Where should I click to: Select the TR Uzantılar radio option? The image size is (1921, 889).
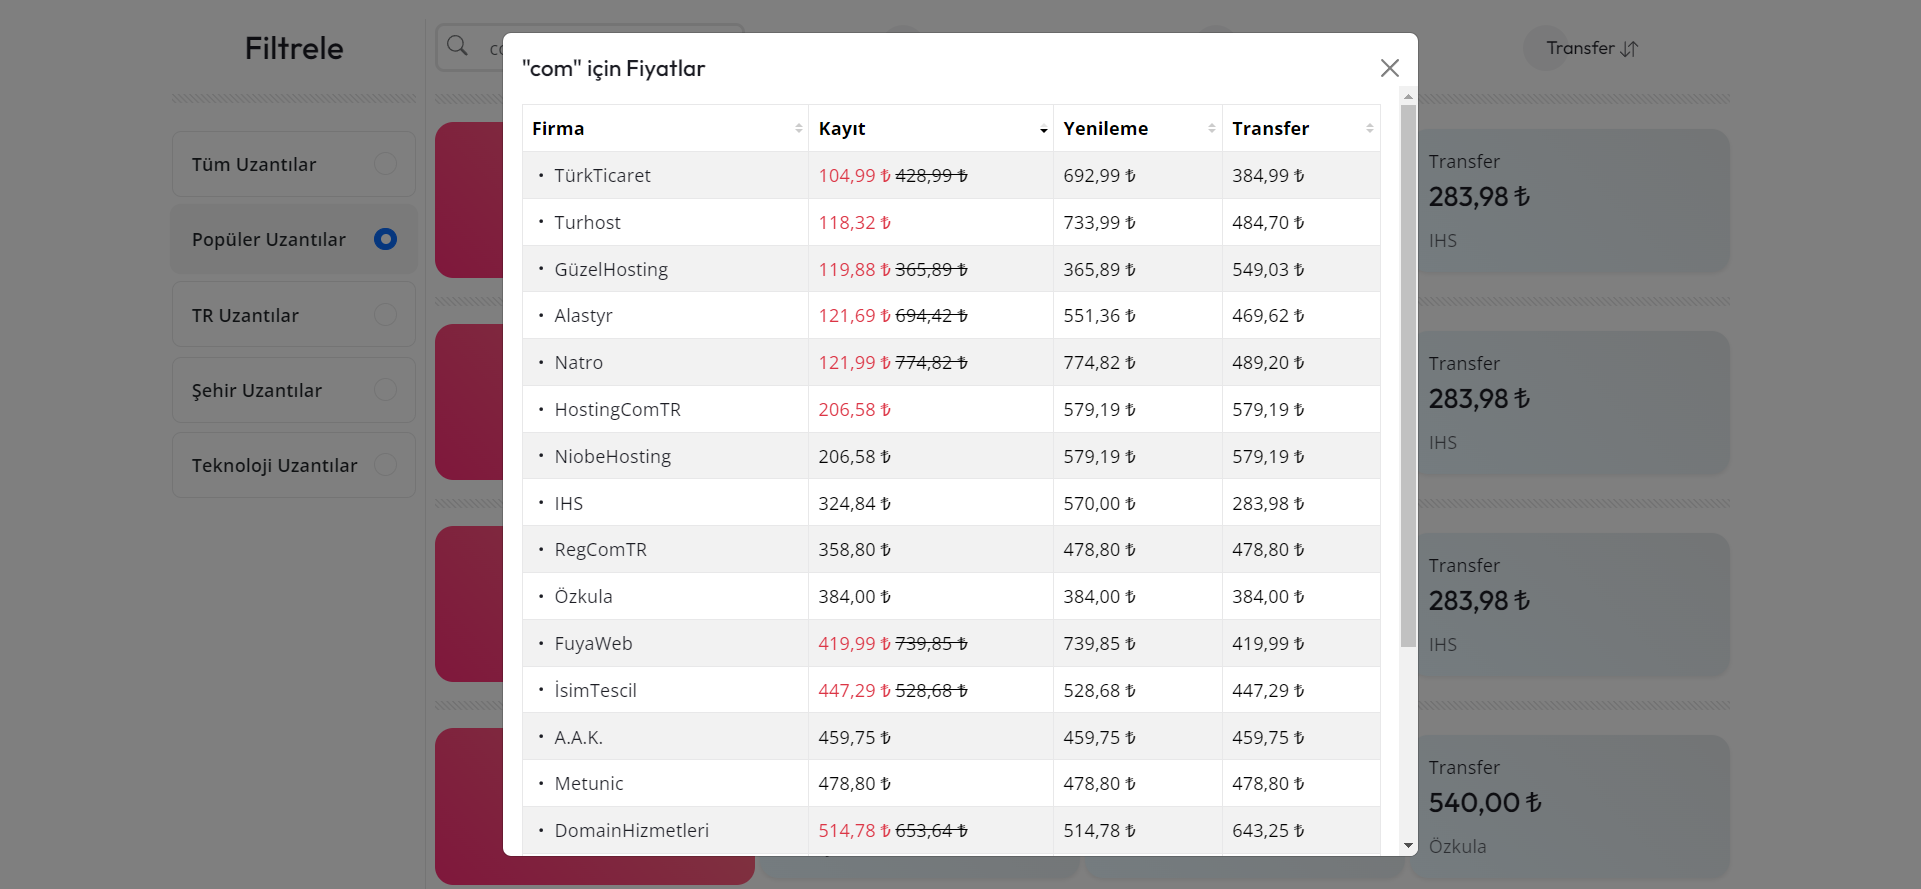(385, 315)
